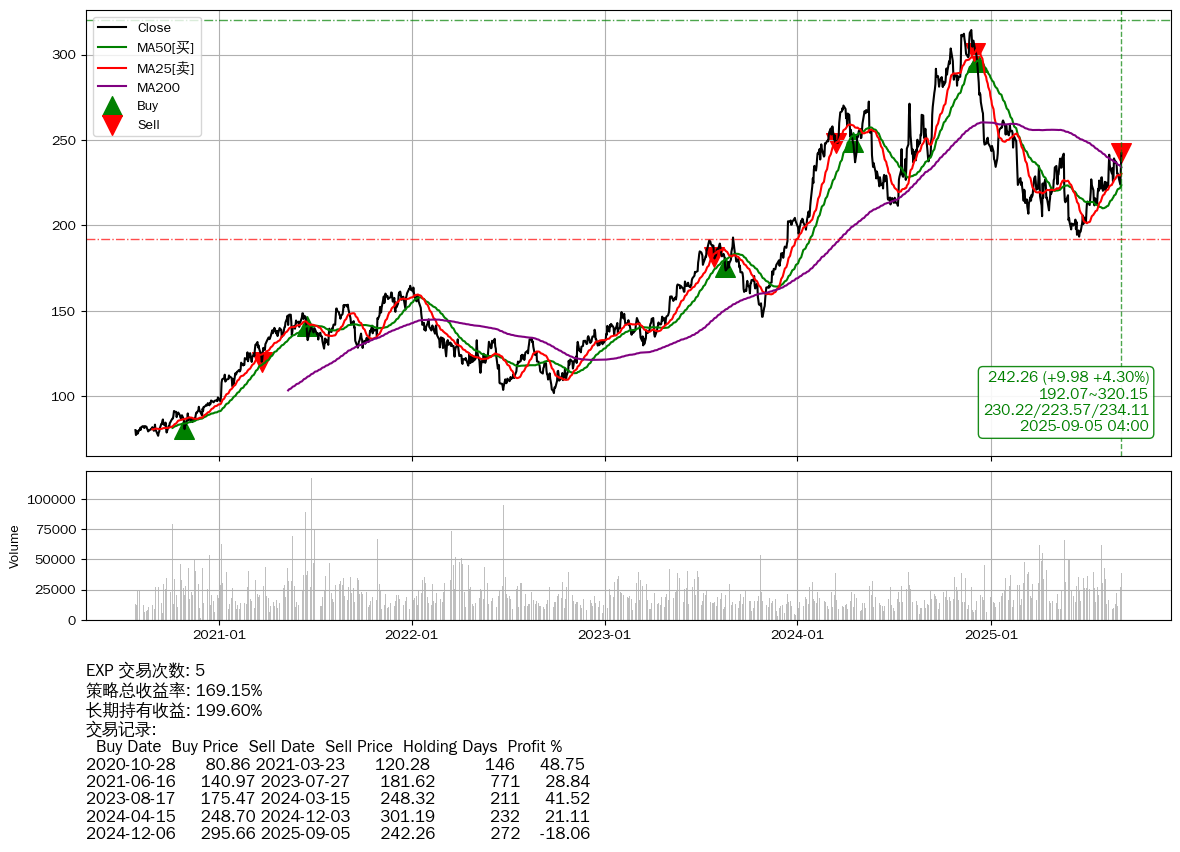Click the Buy Date column header
The image size is (1180, 852).
click(x=128, y=747)
